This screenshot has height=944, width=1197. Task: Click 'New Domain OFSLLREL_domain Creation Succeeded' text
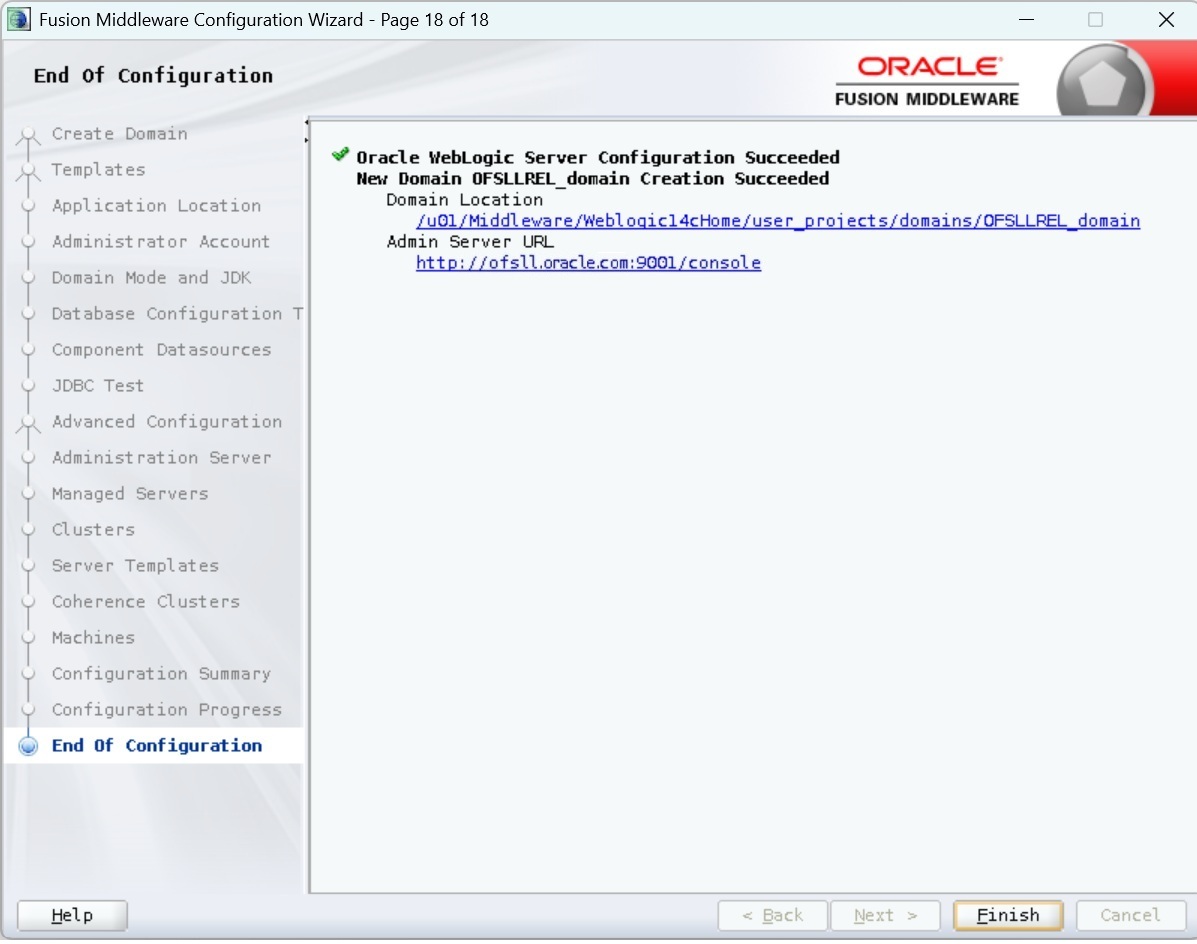(x=592, y=179)
